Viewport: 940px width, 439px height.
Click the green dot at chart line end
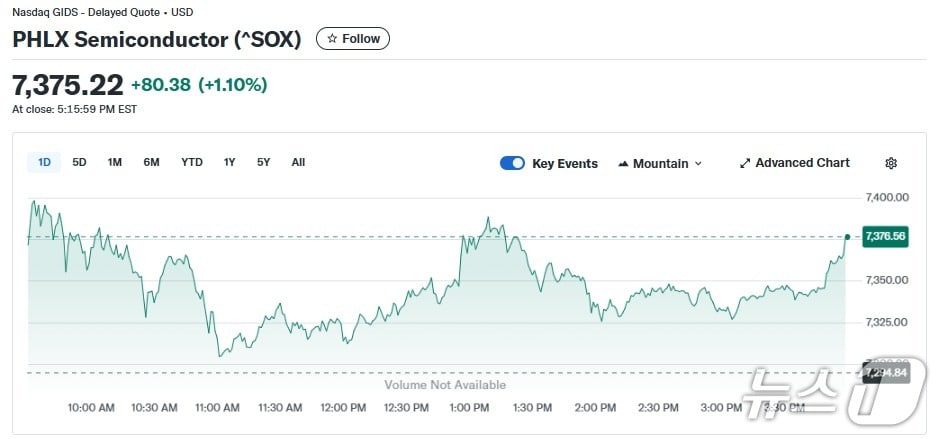click(x=847, y=237)
